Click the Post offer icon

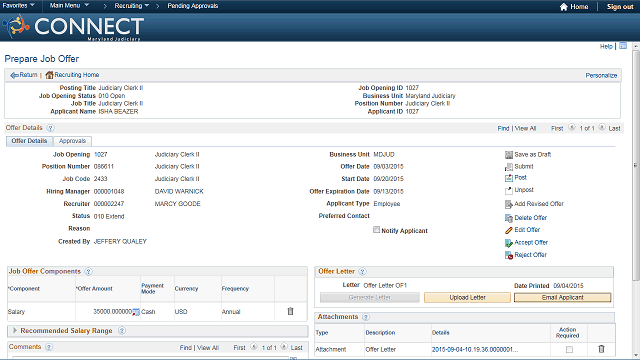pyautogui.click(x=509, y=178)
